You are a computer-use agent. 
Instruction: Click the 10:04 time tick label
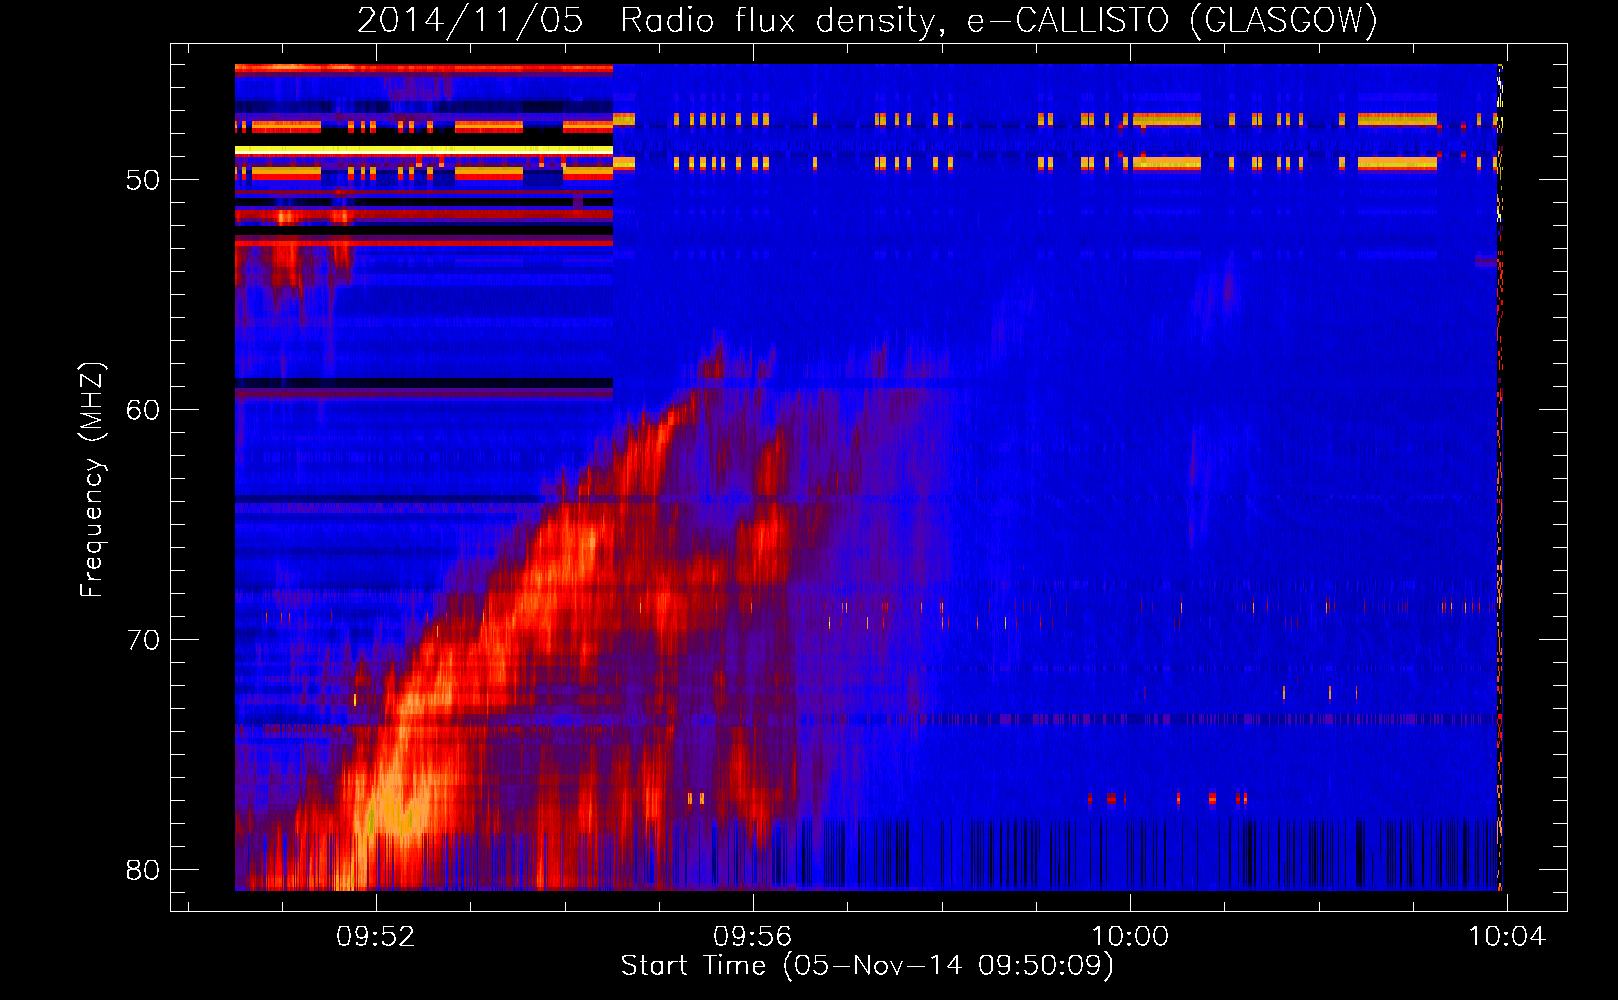click(1507, 937)
